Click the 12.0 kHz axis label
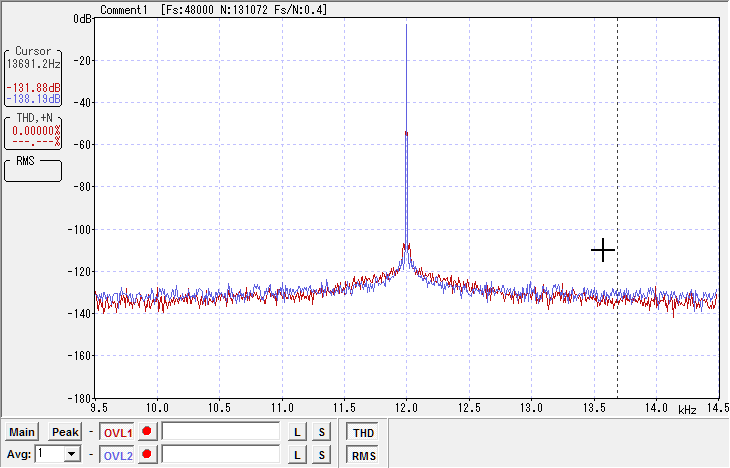The height and width of the screenshot is (468, 730). coord(406,408)
